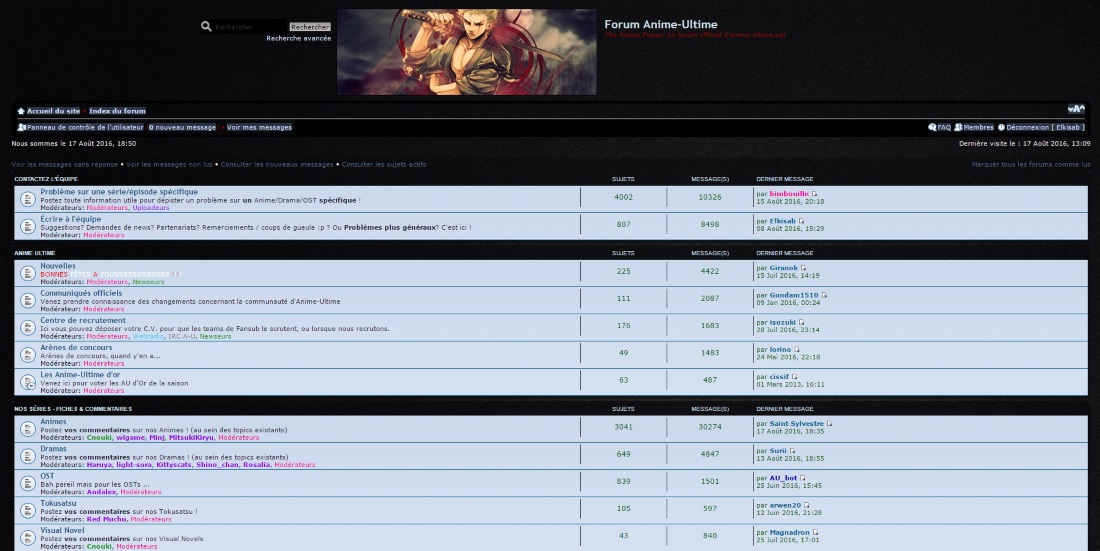Click the font size change icon
Image resolution: width=1100 pixels, height=551 pixels.
coord(1075,109)
